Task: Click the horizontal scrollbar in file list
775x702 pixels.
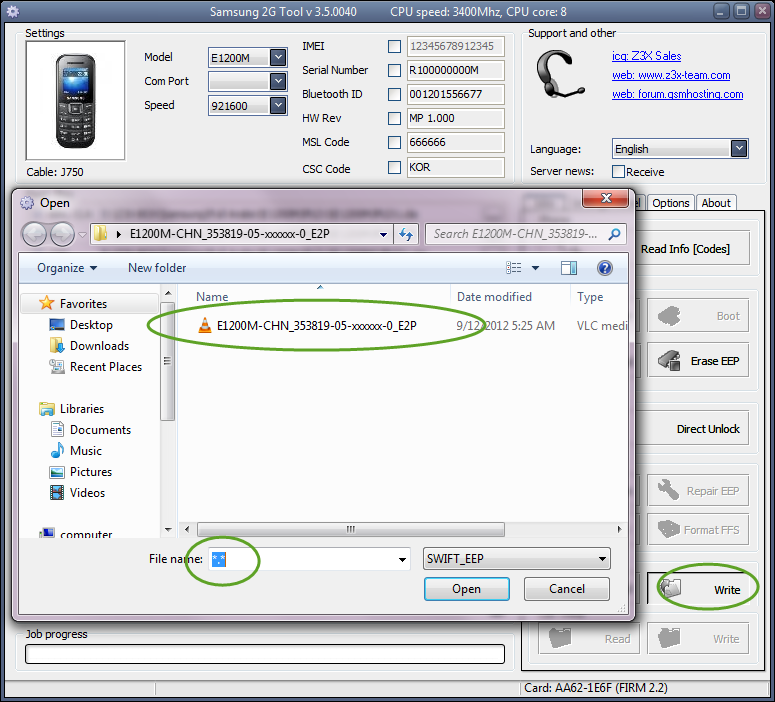Action: point(350,529)
